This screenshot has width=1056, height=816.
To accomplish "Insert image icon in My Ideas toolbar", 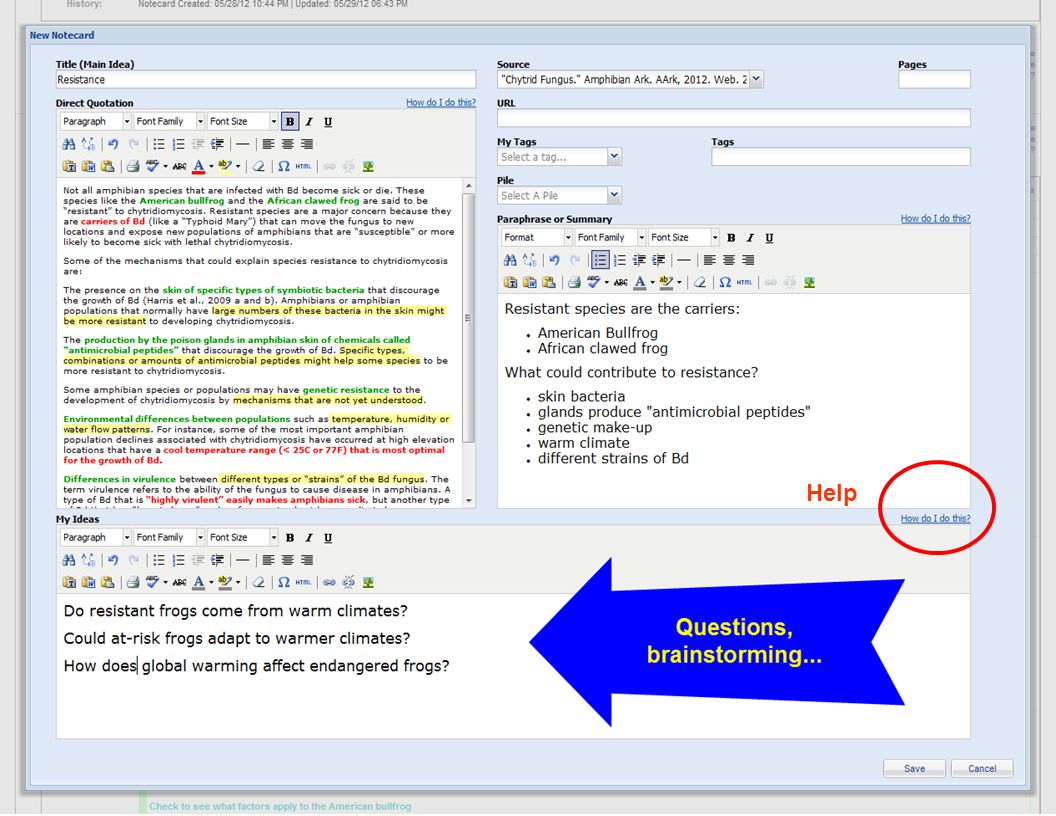I will (368, 582).
